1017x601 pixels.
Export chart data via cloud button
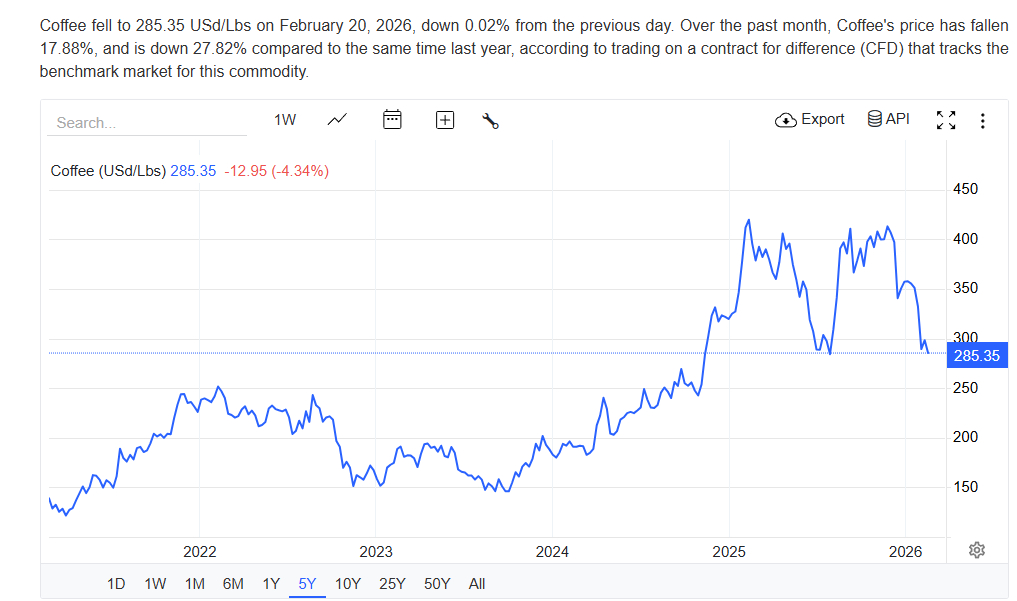pos(810,119)
